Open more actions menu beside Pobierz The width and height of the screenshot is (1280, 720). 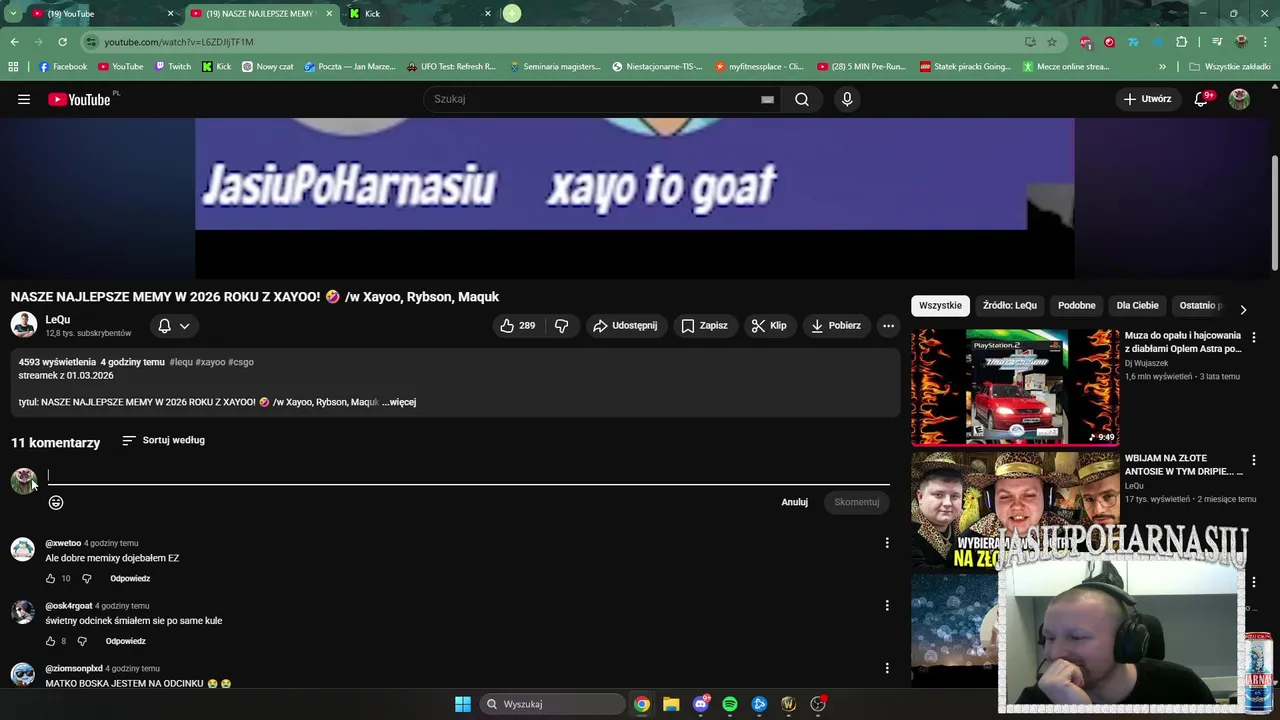tap(888, 326)
